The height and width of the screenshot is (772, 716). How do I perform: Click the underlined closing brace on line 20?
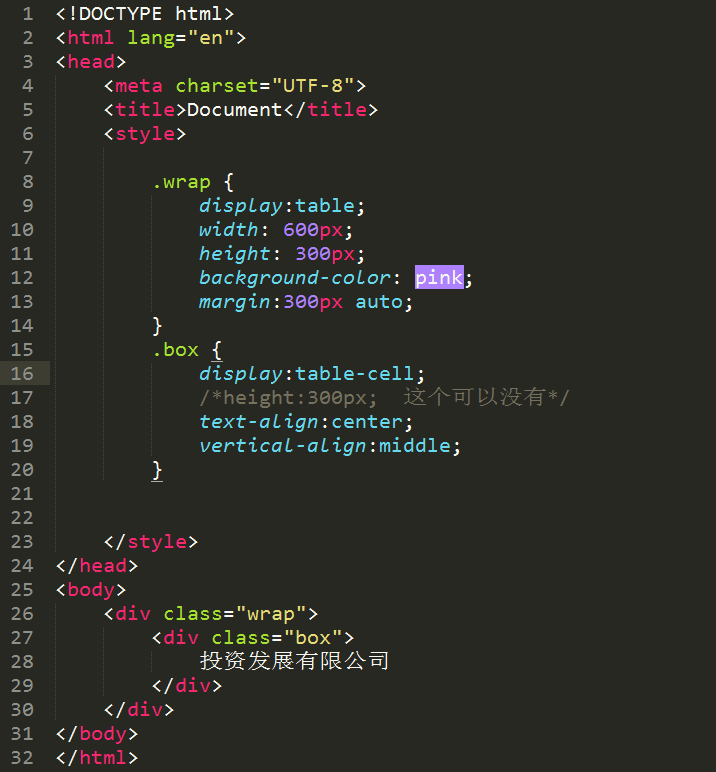point(157,471)
